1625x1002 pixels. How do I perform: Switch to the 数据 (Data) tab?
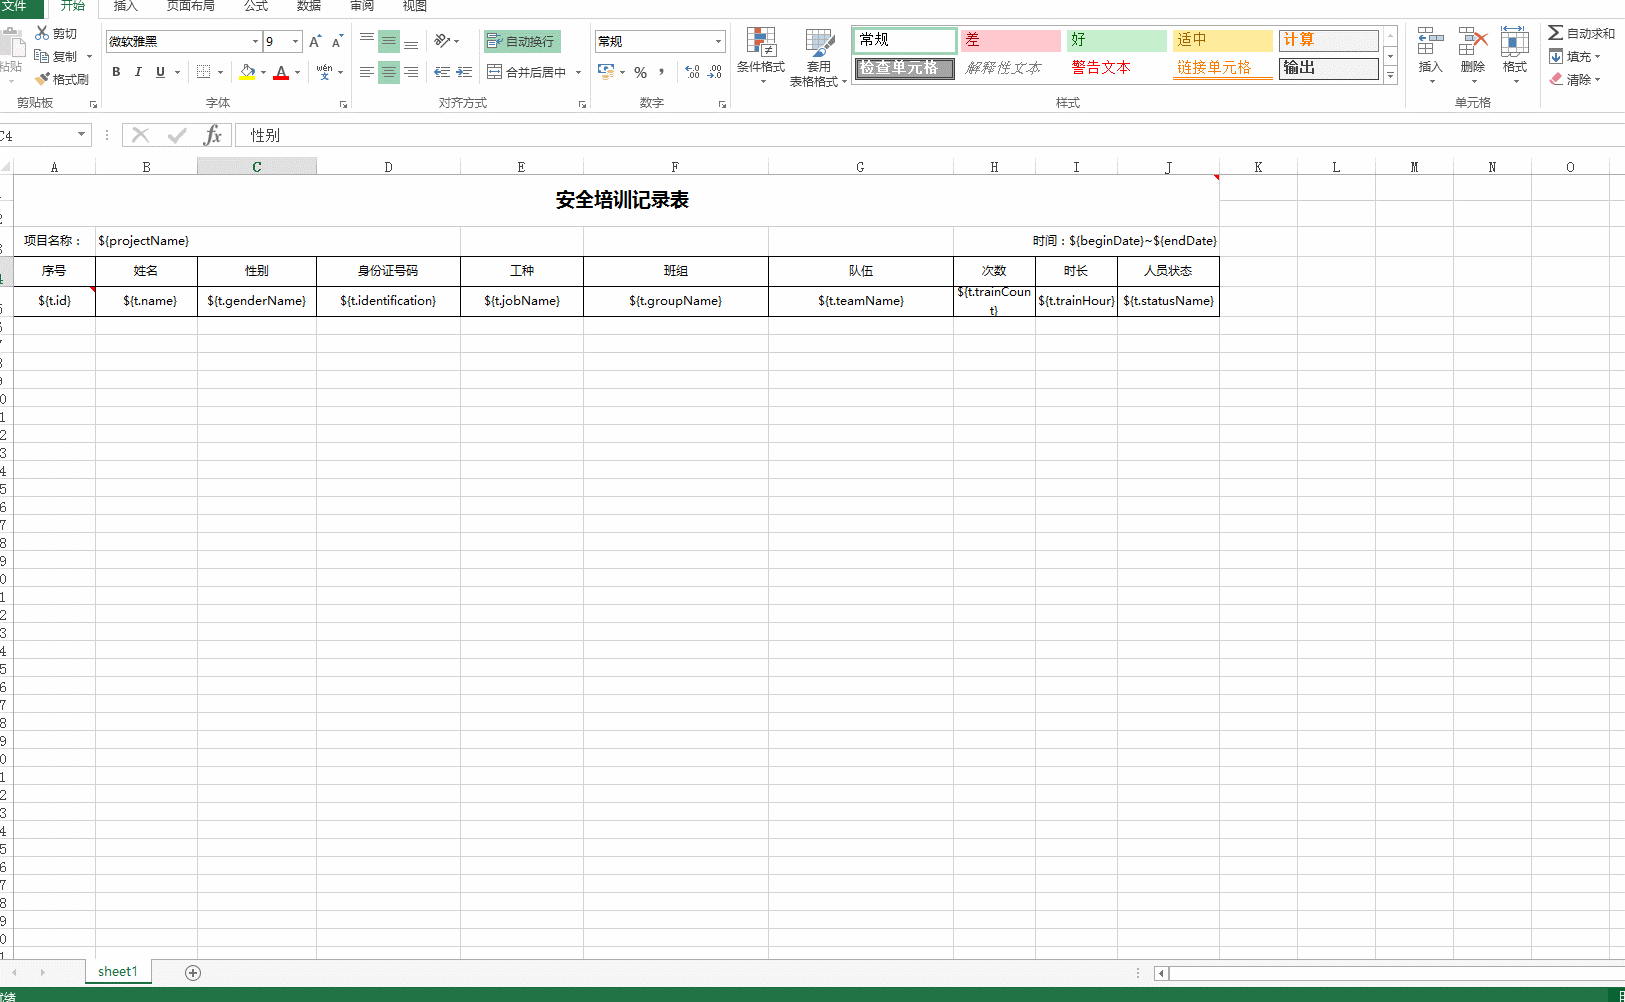pyautogui.click(x=309, y=6)
